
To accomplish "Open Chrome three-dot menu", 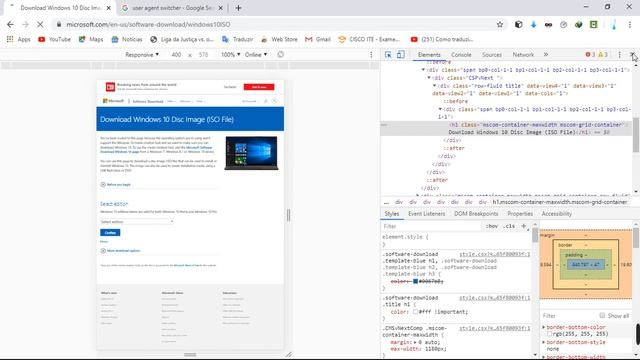I will (630, 24).
